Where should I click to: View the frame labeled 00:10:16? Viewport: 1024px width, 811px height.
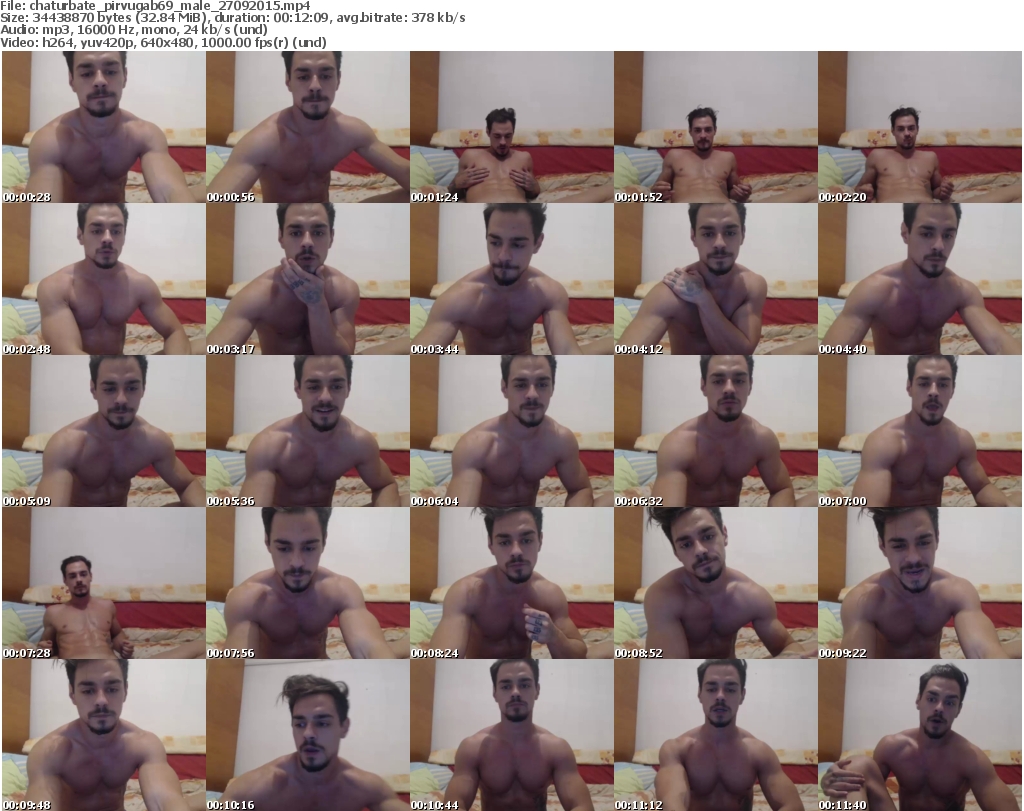click(308, 735)
